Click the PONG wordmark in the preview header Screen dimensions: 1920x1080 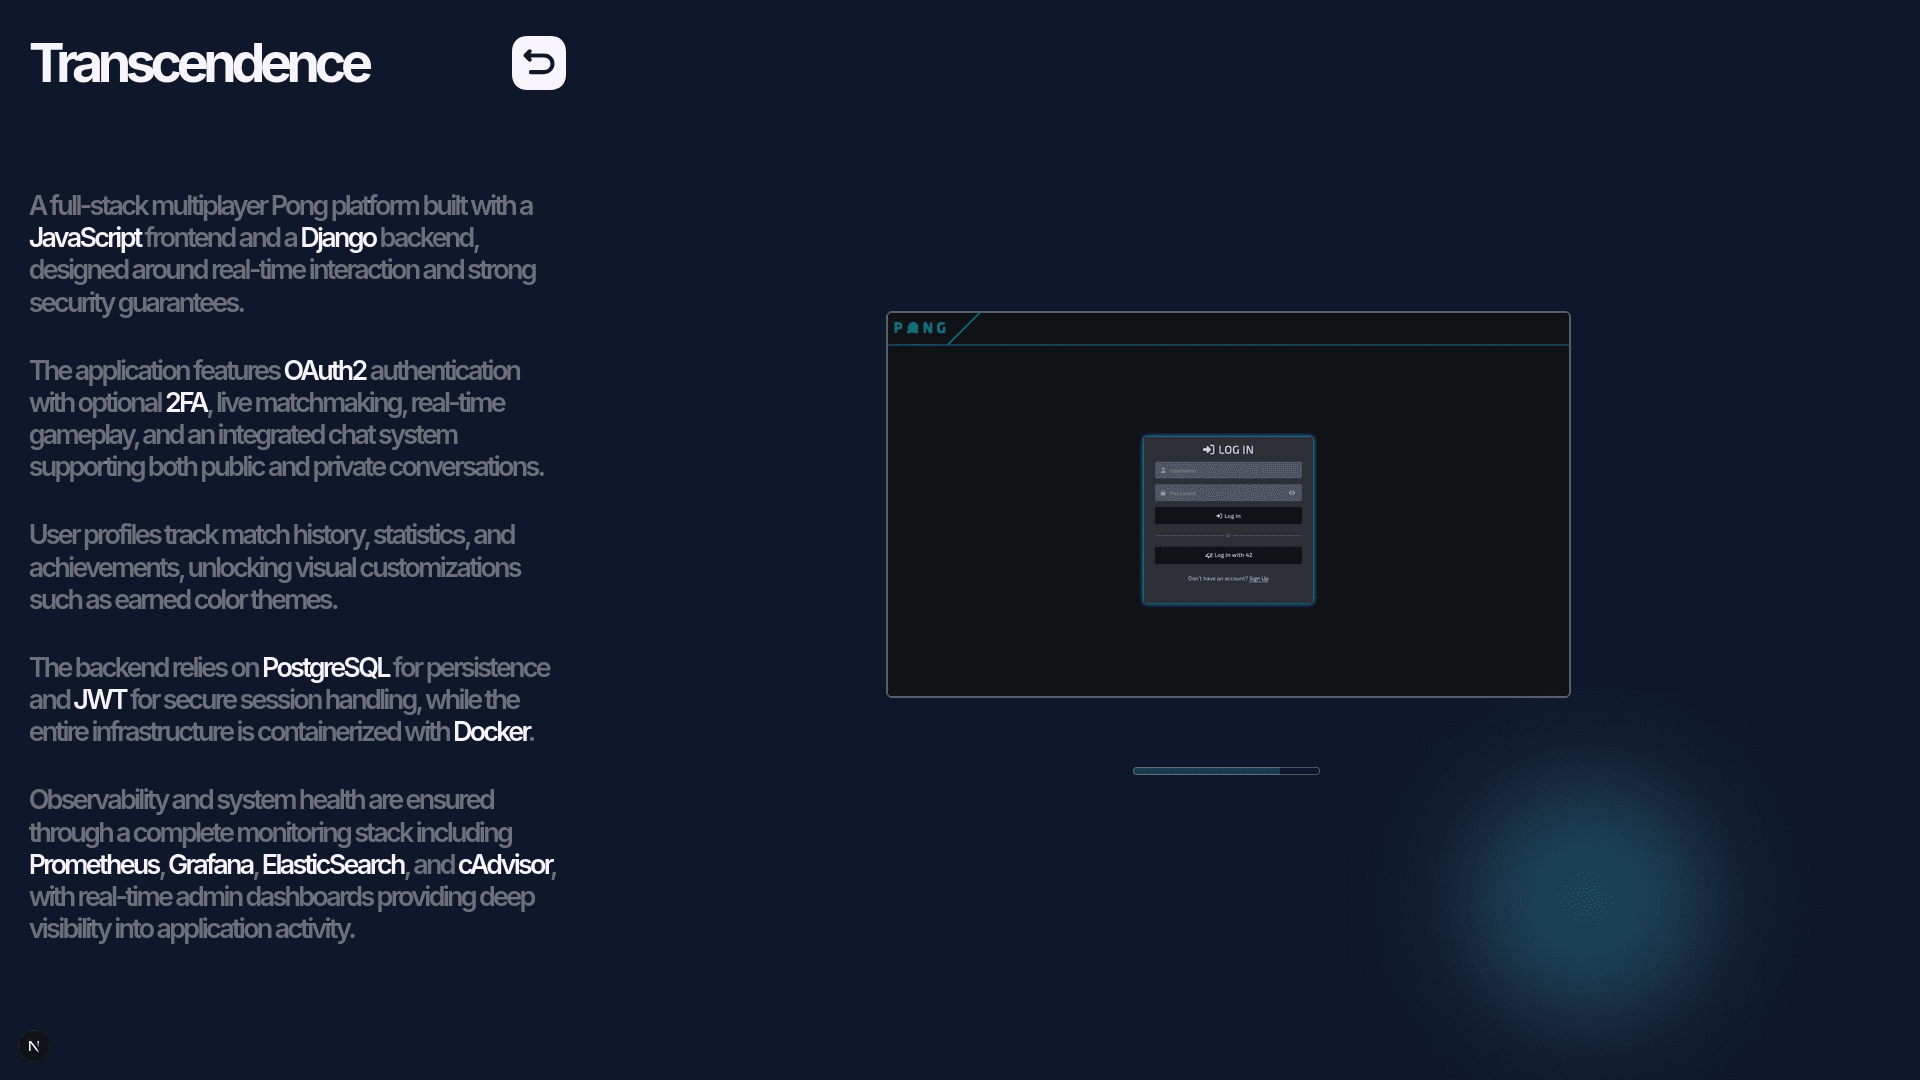click(x=921, y=327)
